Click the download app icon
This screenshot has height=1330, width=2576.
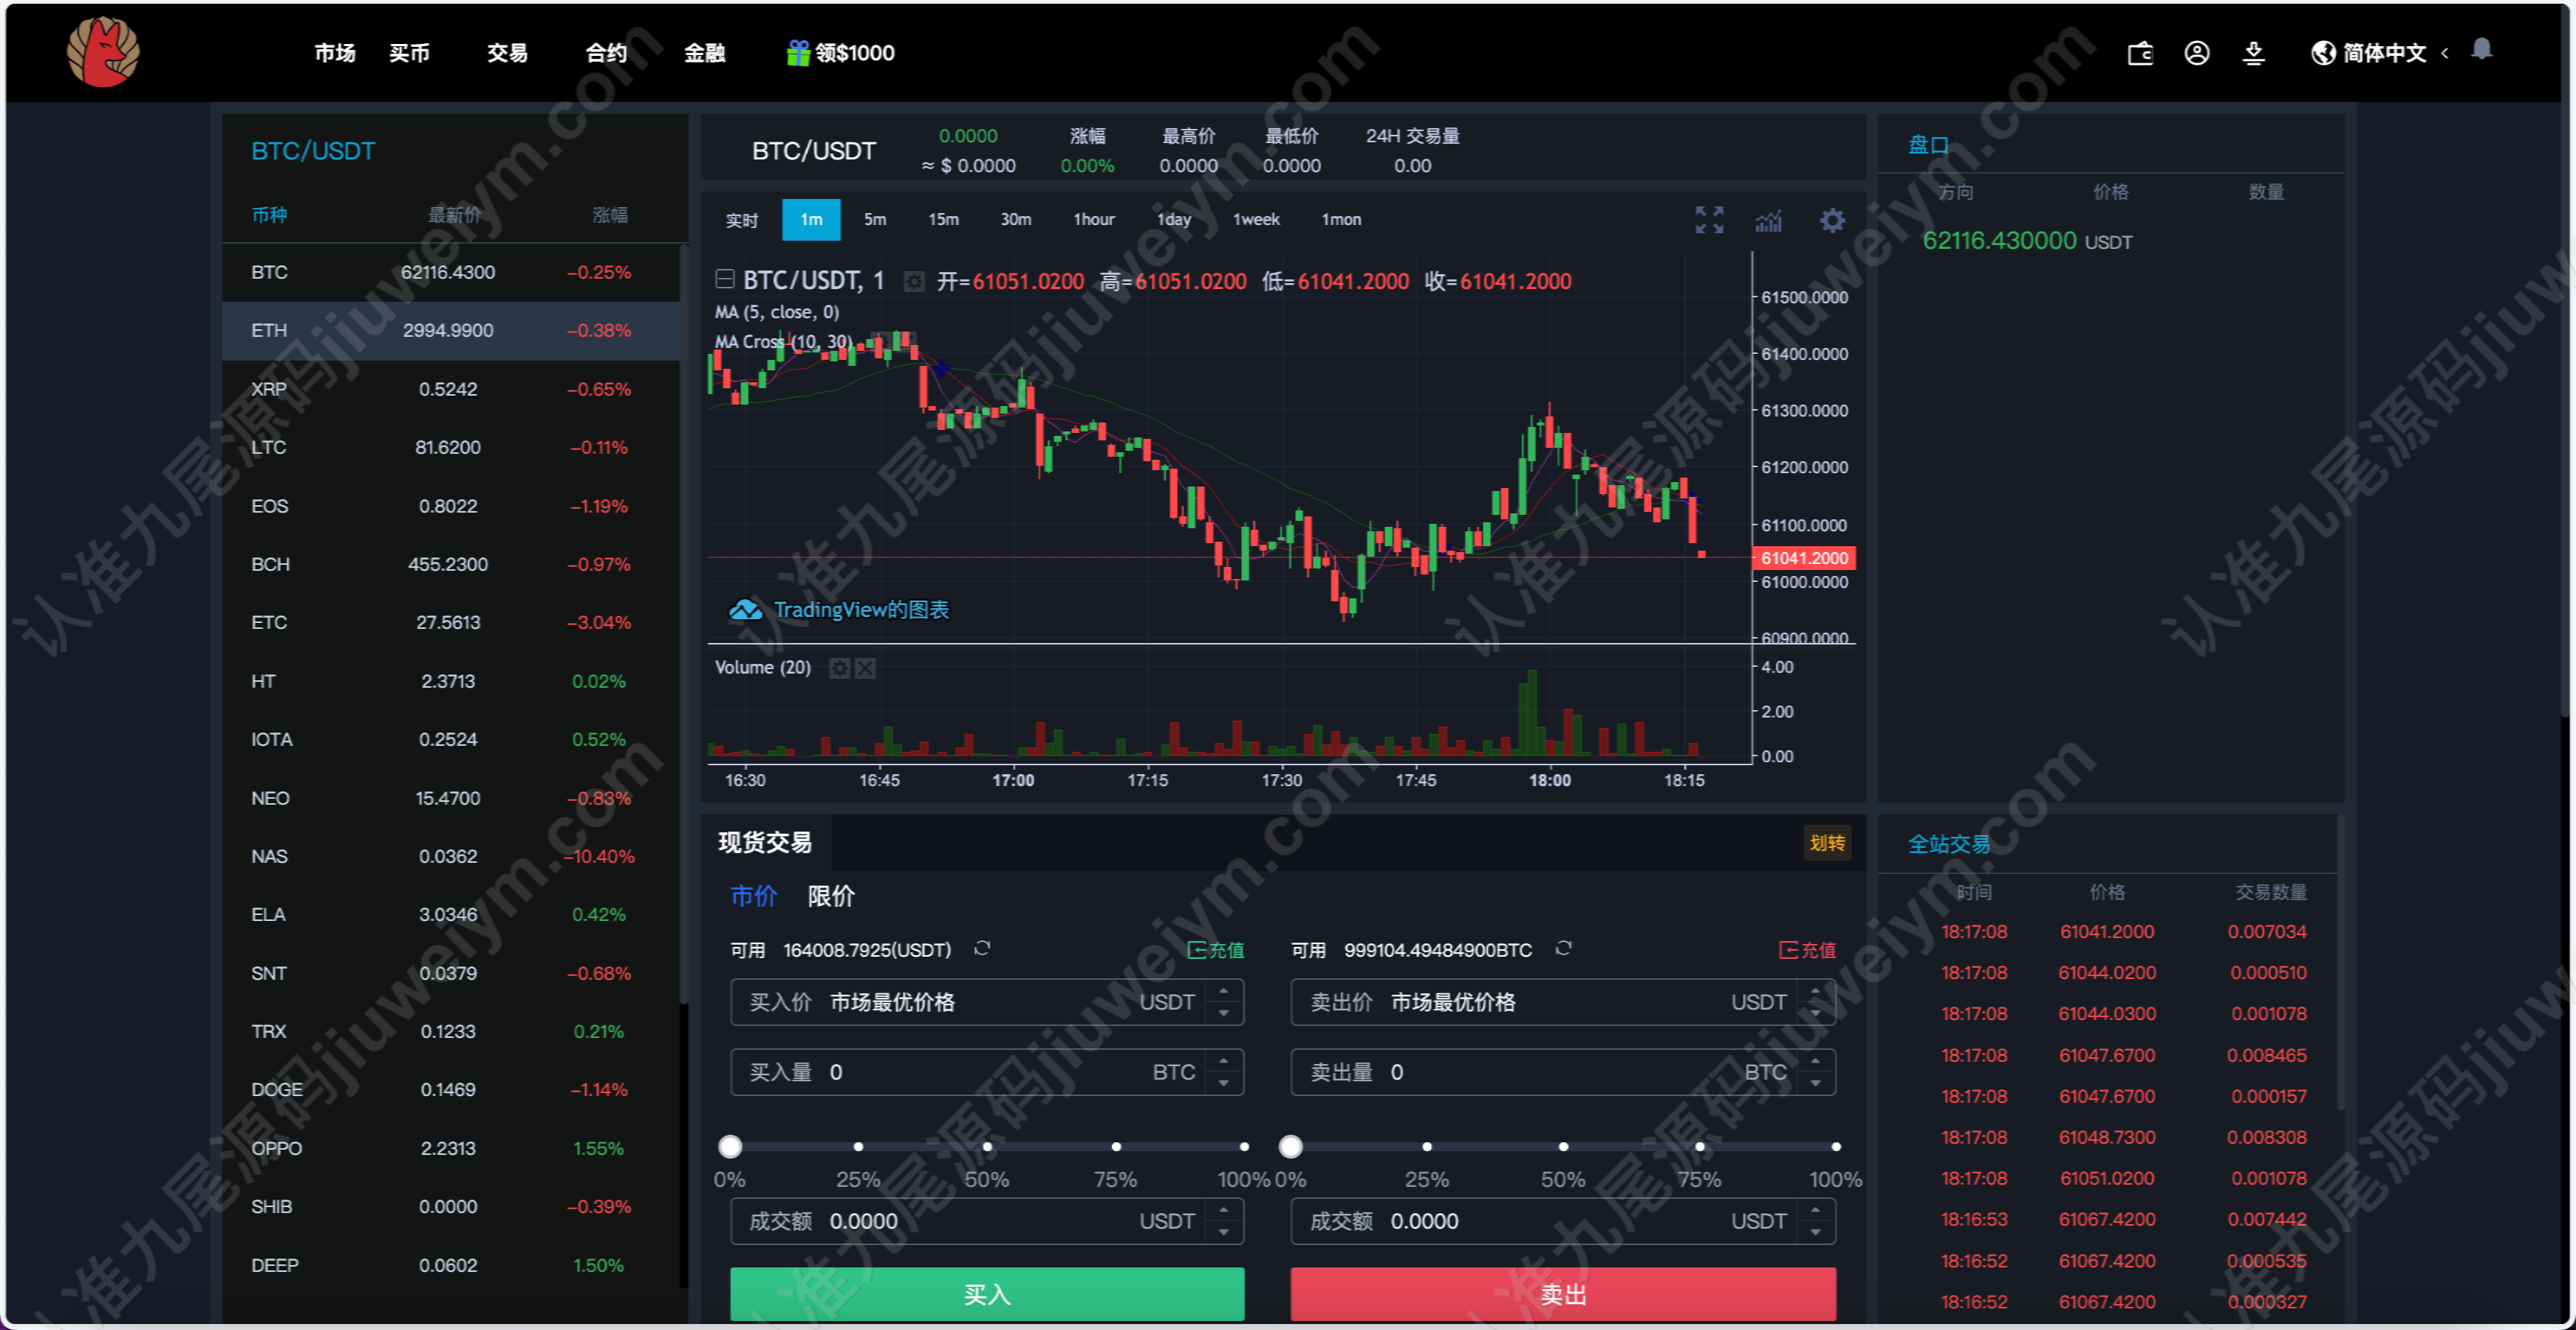coord(2253,53)
